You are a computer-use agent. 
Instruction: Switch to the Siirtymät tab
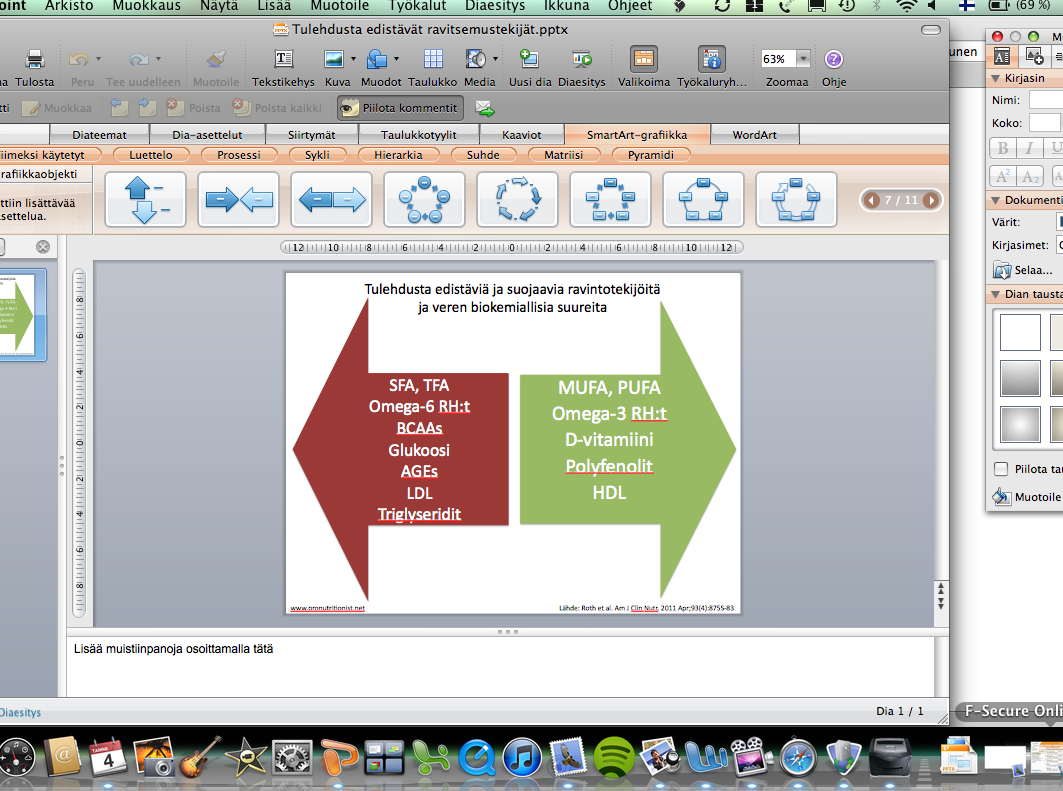(x=306, y=135)
